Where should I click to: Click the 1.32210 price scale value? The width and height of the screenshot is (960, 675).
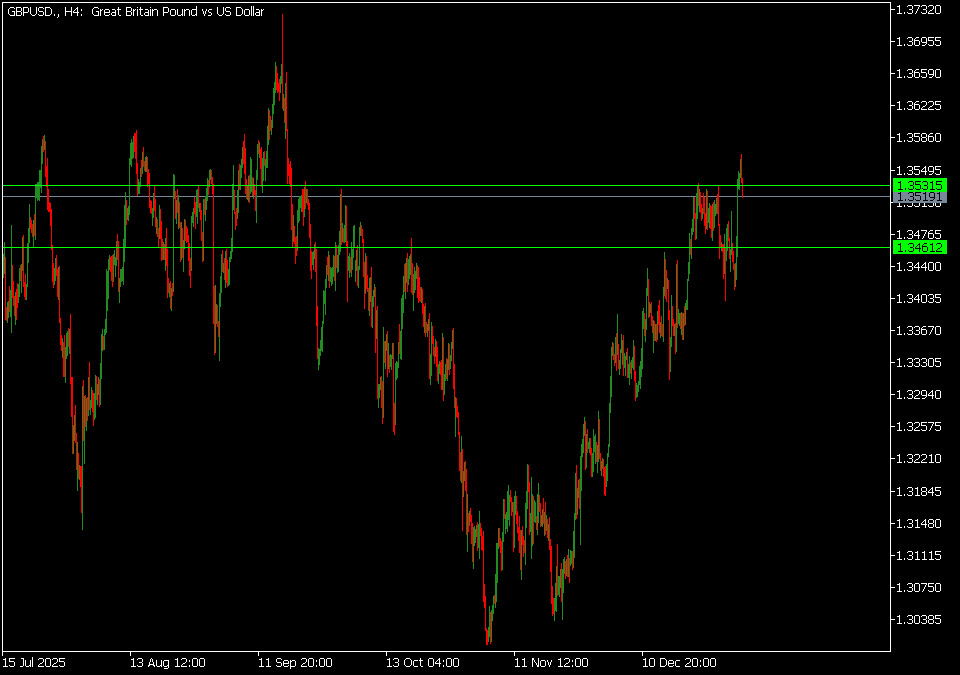coord(919,459)
